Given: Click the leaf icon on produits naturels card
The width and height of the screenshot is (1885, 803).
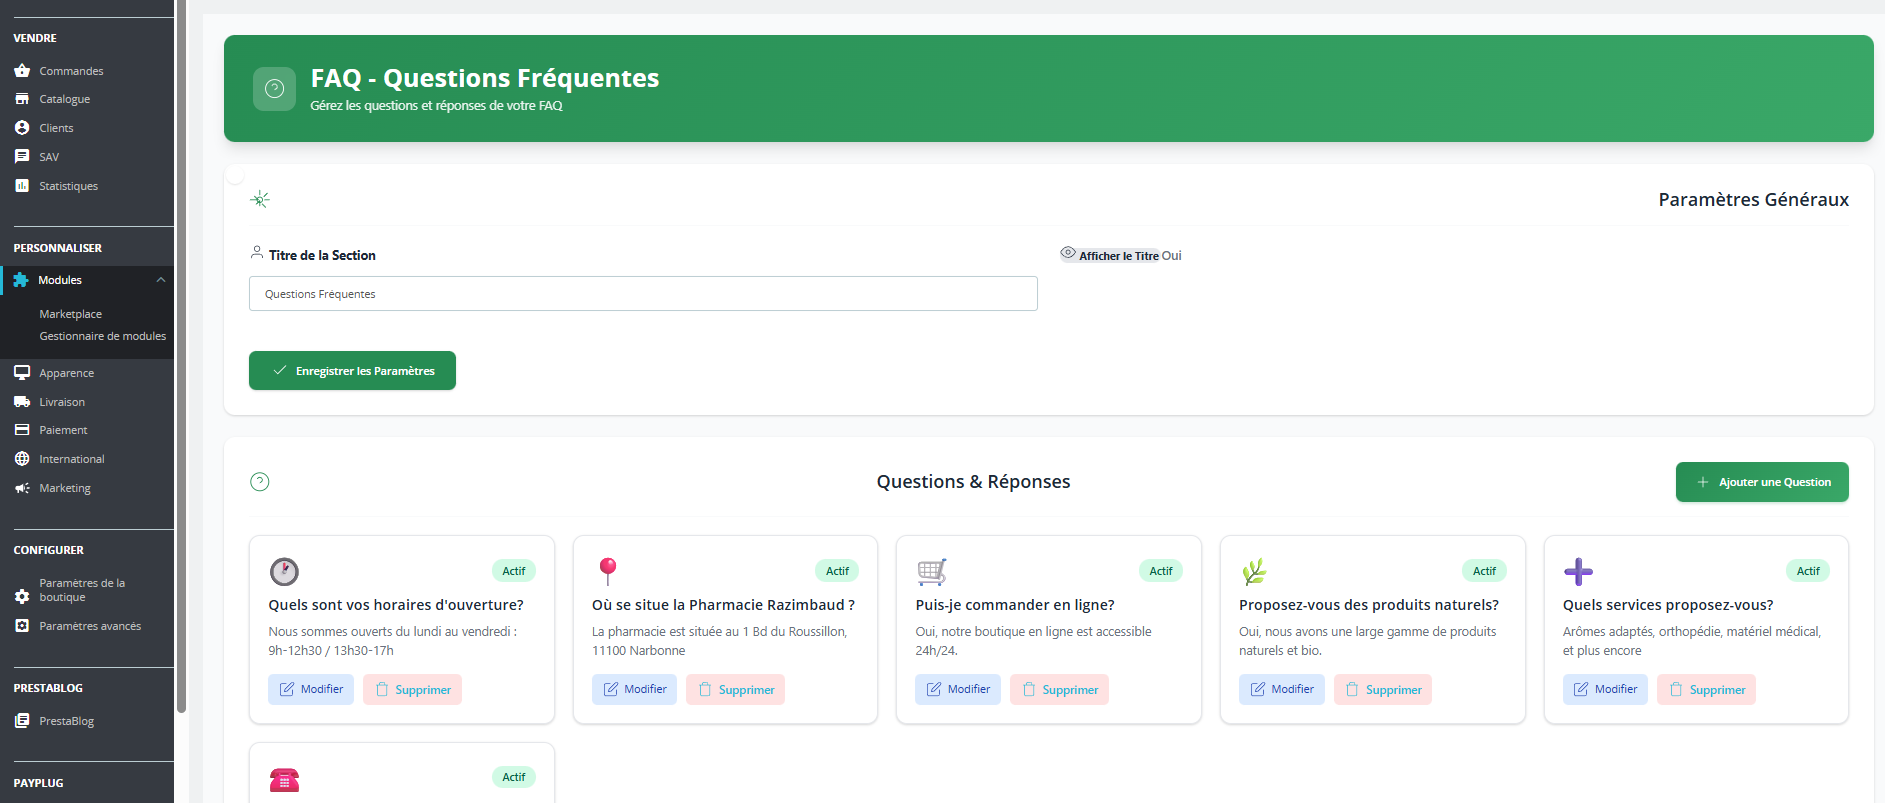Looking at the screenshot, I should [1254, 571].
